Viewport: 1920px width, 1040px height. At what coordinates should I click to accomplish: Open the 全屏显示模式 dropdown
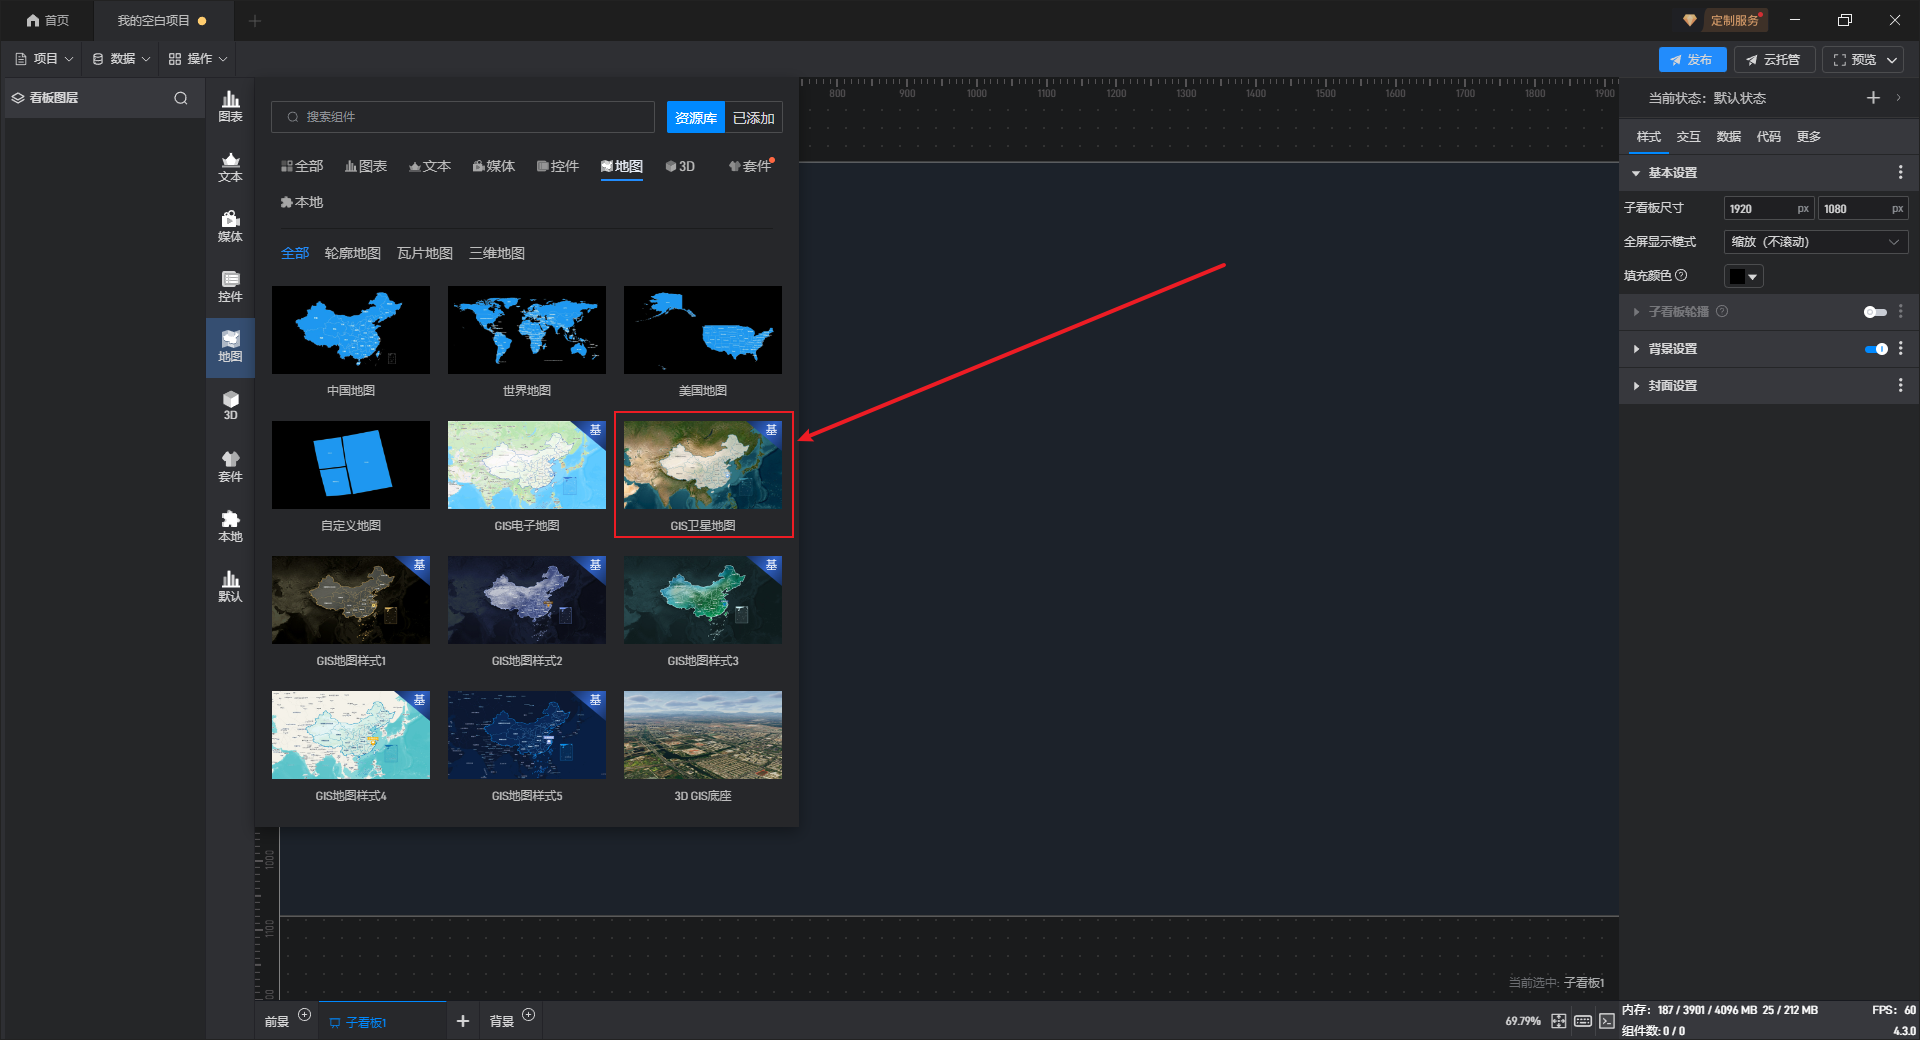1815,242
